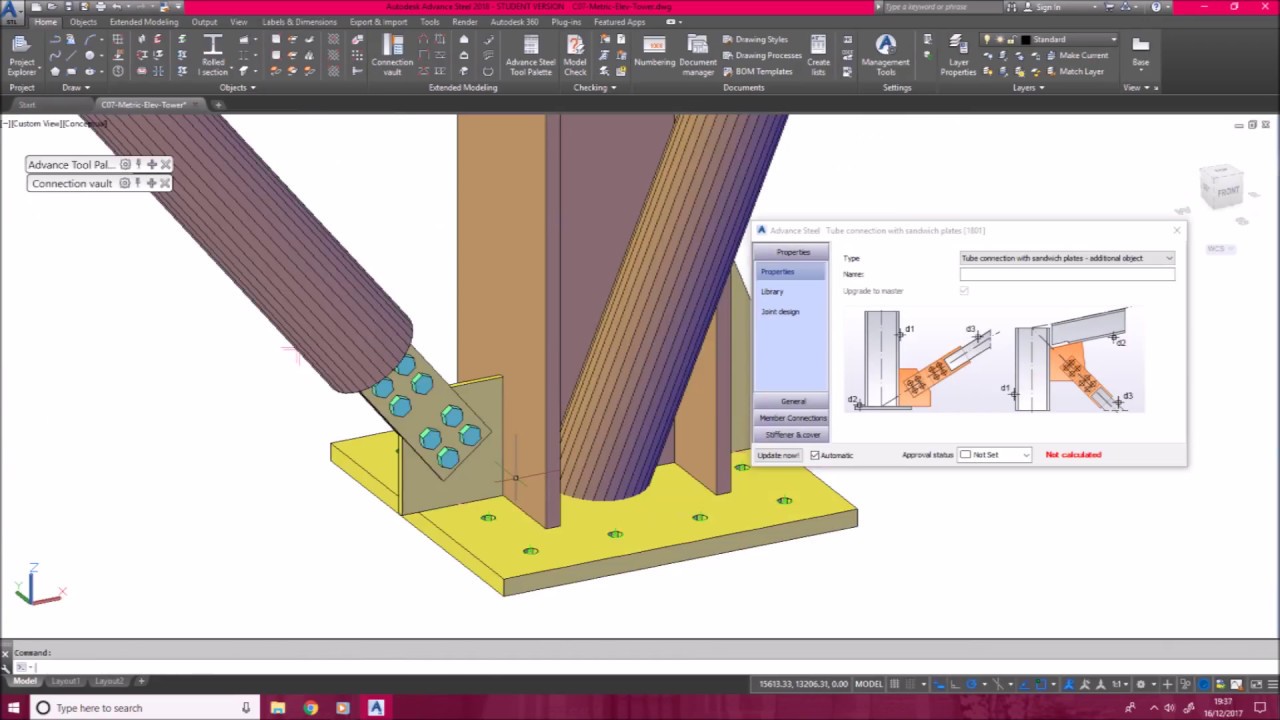This screenshot has width=1280, height=720.
Task: Open the Document manager
Action: 698,53
